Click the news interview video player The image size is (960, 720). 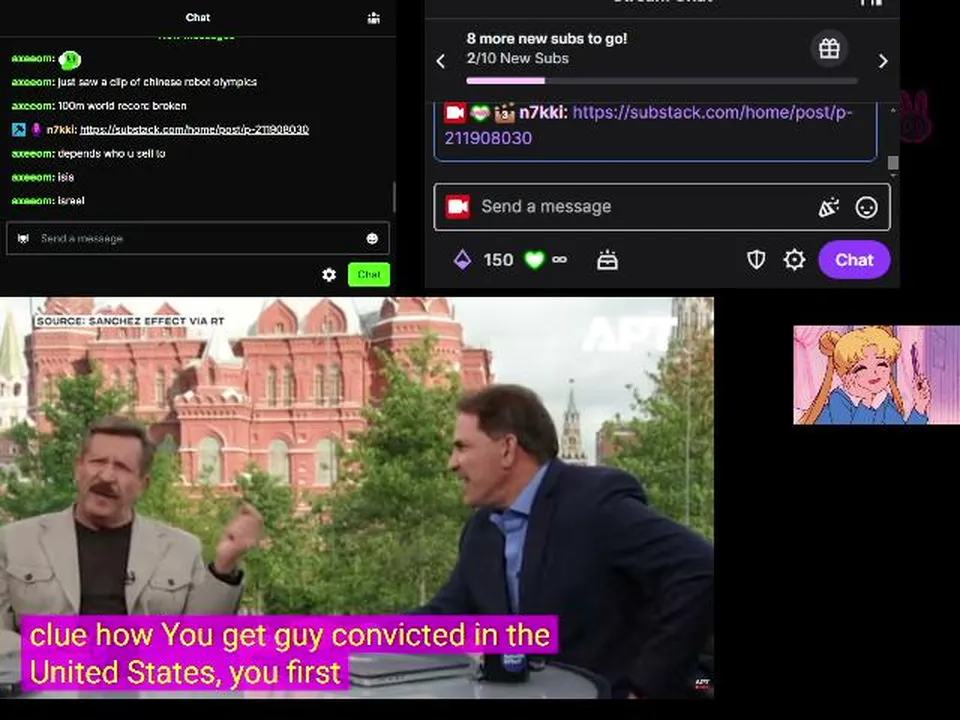[x=357, y=498]
